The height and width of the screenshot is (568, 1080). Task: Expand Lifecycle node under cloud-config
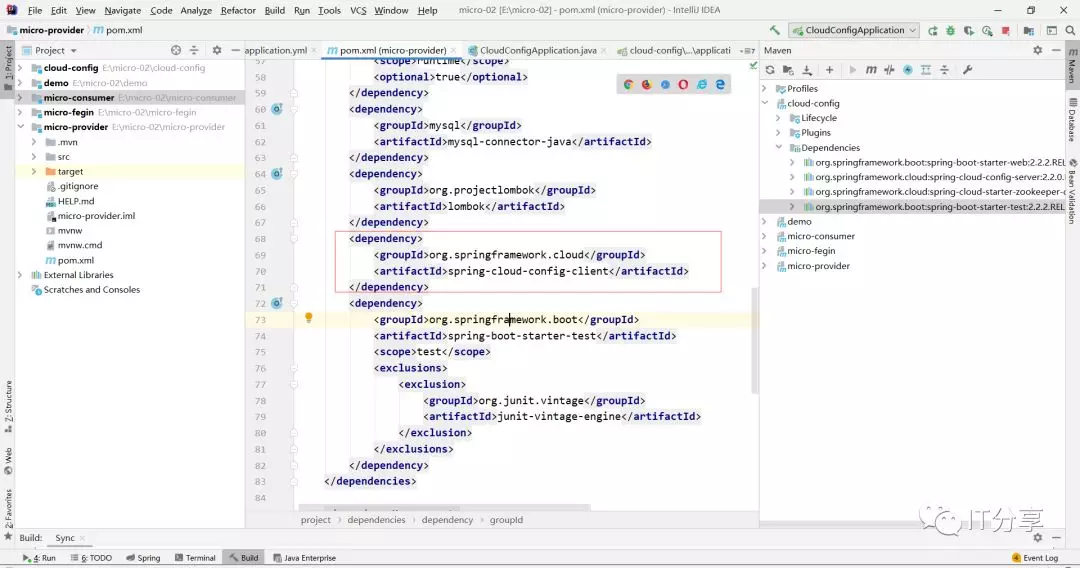tap(779, 118)
